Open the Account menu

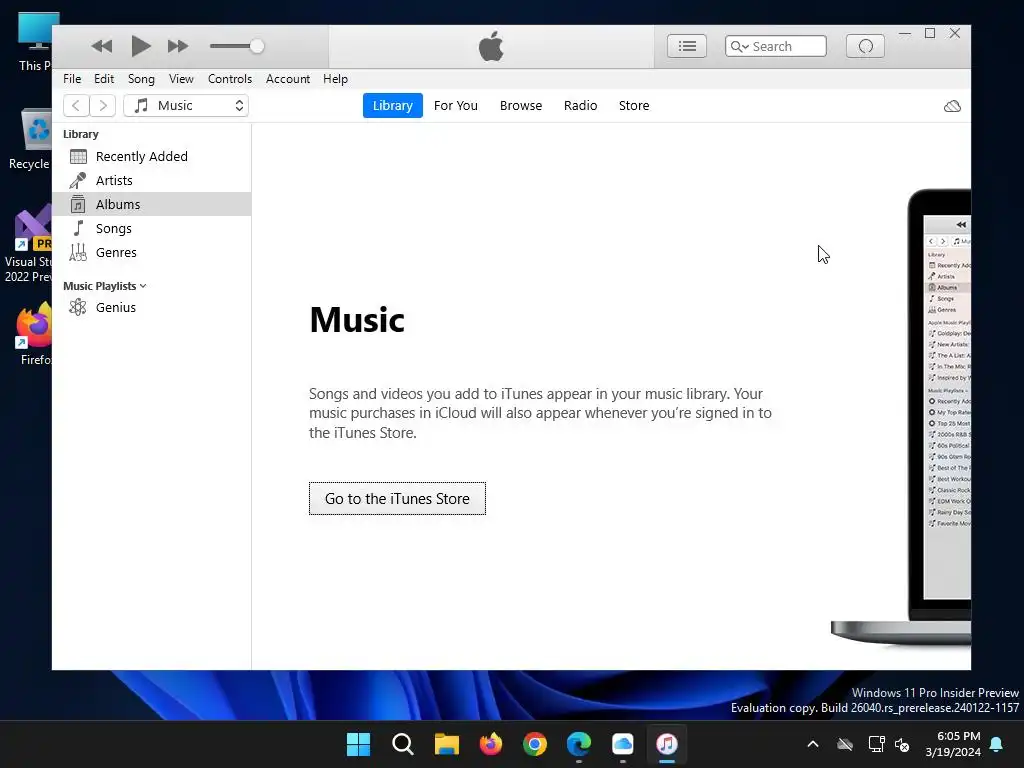287,79
